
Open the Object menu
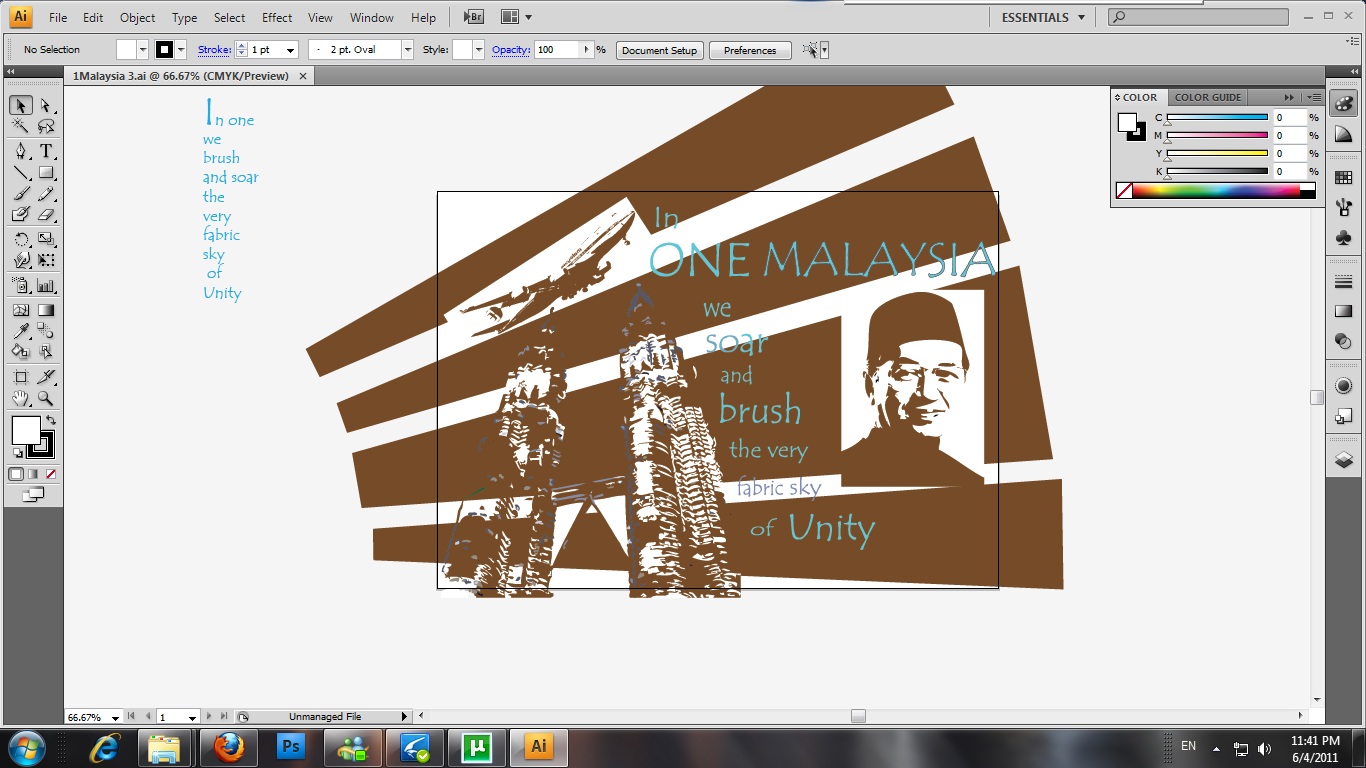pyautogui.click(x=137, y=18)
